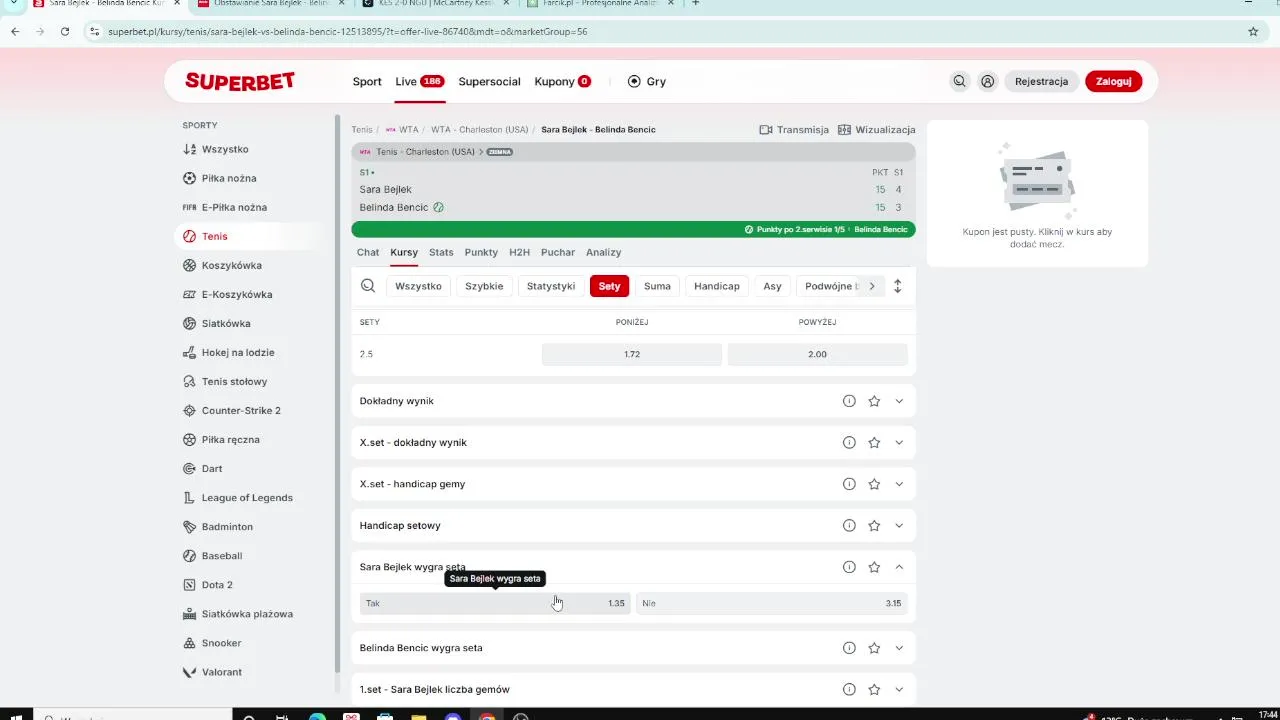Click the Badminton icon in sidebar
The width and height of the screenshot is (1280, 720).
click(190, 526)
